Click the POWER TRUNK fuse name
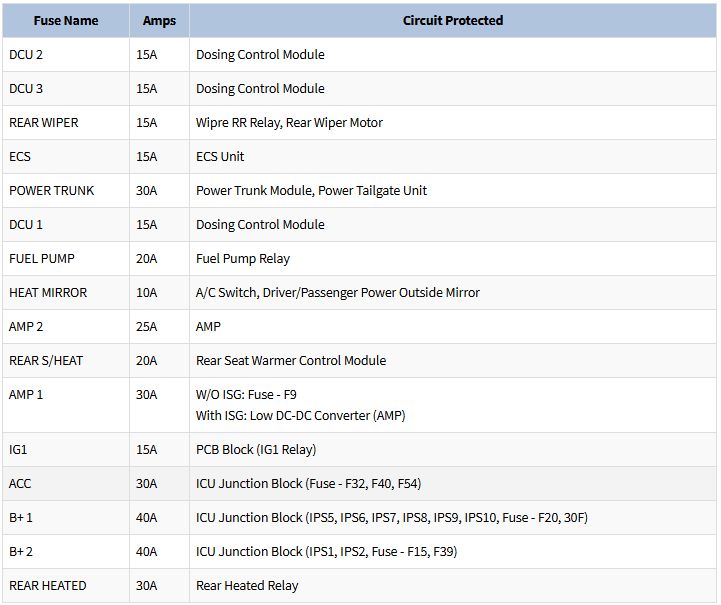 52,191
